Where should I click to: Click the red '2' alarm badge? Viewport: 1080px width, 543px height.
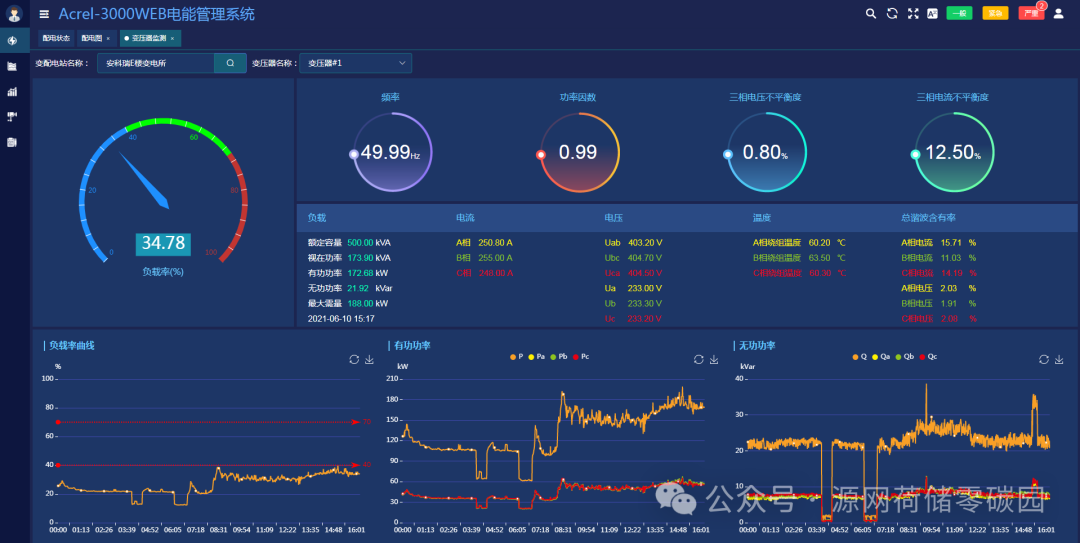point(1041,6)
